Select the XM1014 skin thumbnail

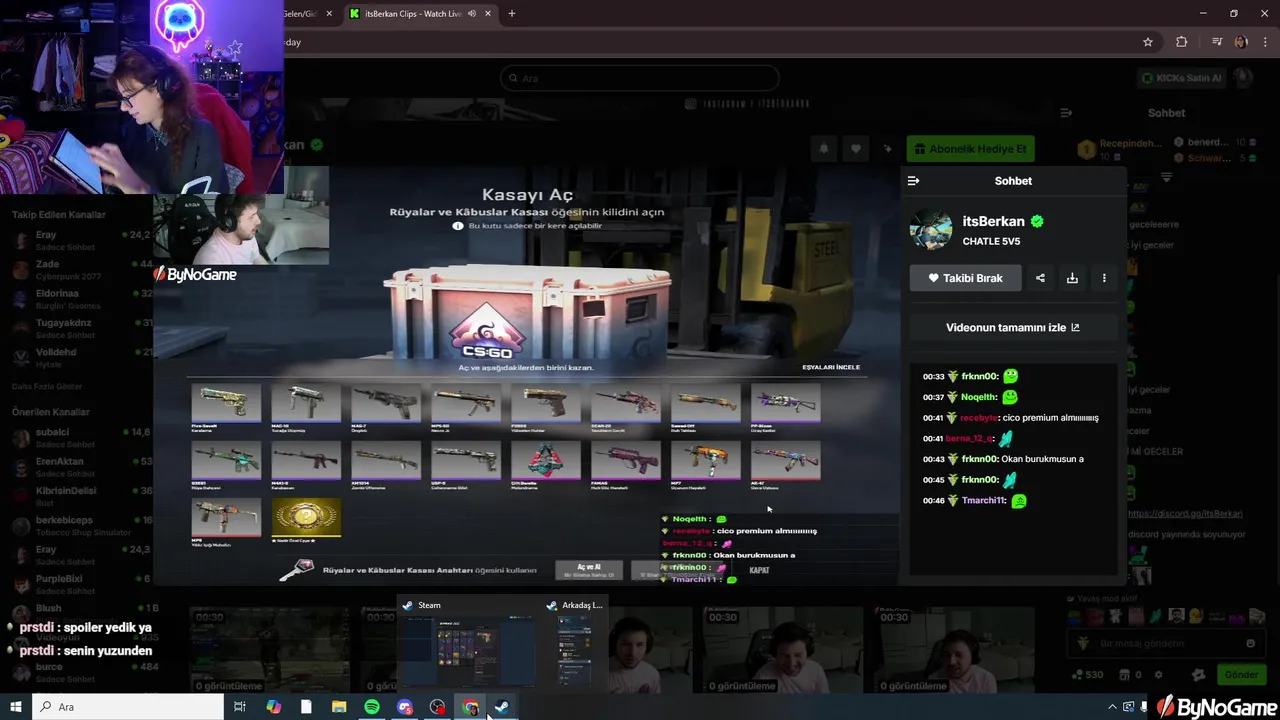[x=386, y=463]
